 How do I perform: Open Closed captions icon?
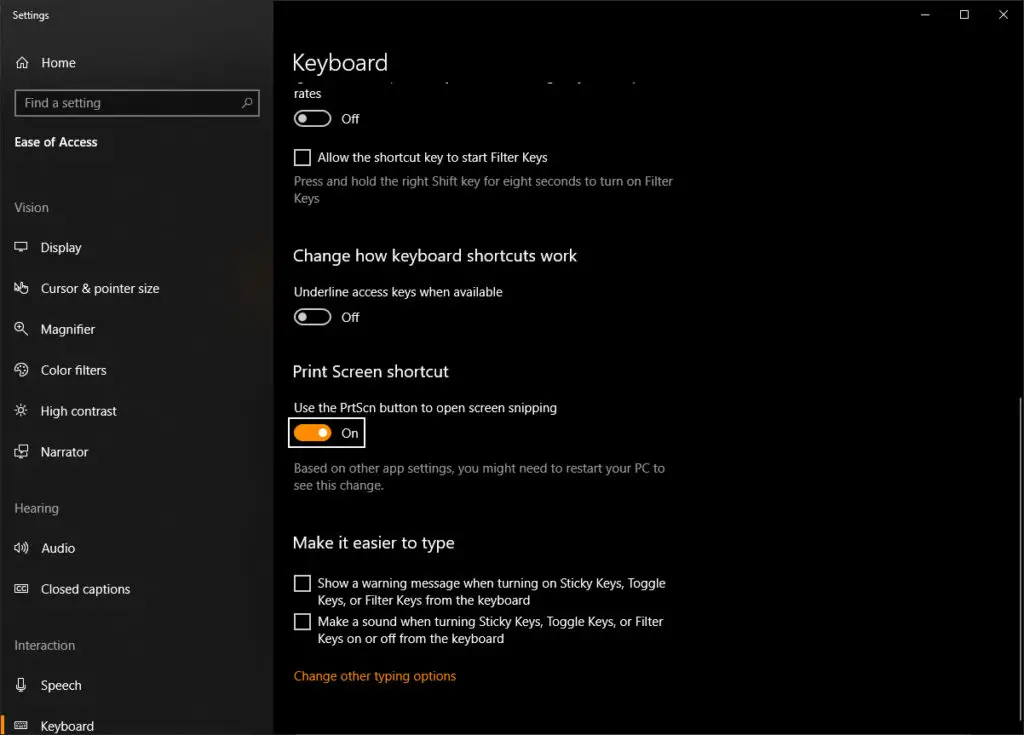[22, 589]
